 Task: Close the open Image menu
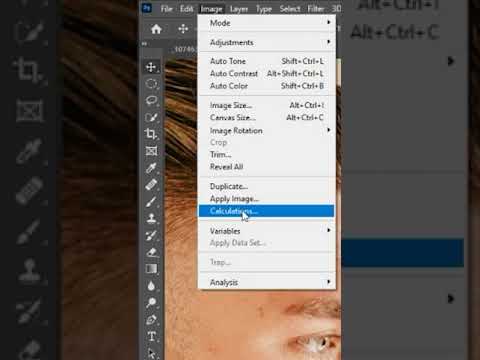[x=211, y=9]
